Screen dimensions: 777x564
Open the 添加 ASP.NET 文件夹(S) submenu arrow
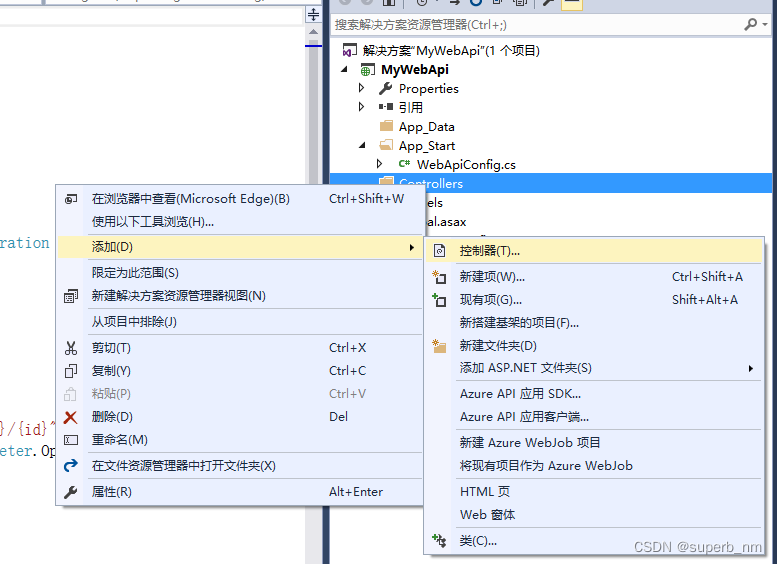pos(751,368)
